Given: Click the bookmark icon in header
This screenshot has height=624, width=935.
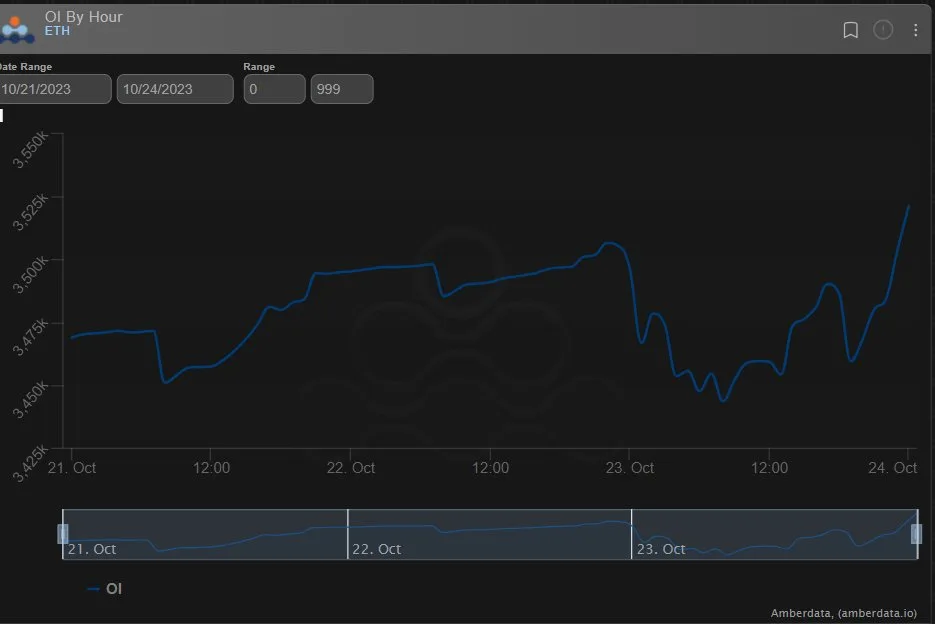Looking at the screenshot, I should [x=850, y=30].
